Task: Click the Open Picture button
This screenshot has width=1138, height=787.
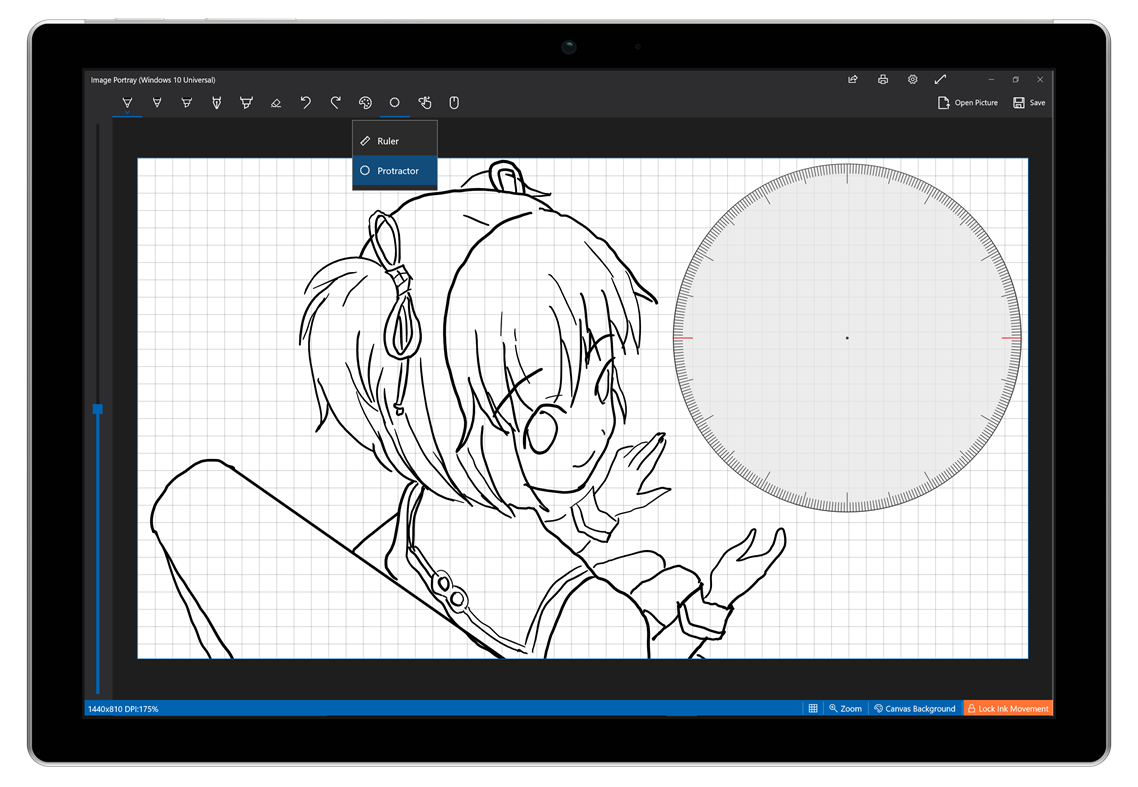Action: point(968,101)
